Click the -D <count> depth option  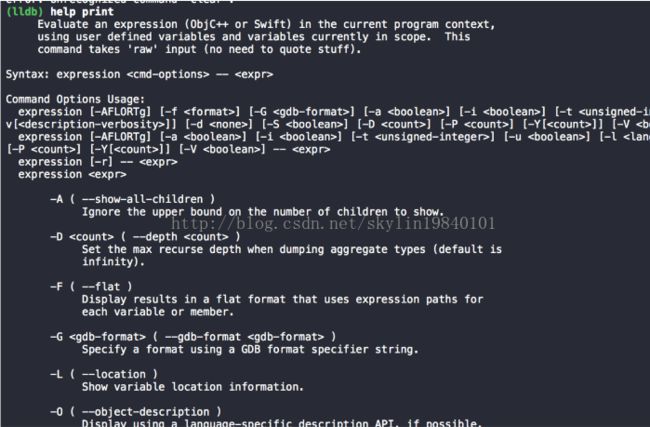[x=145, y=237]
